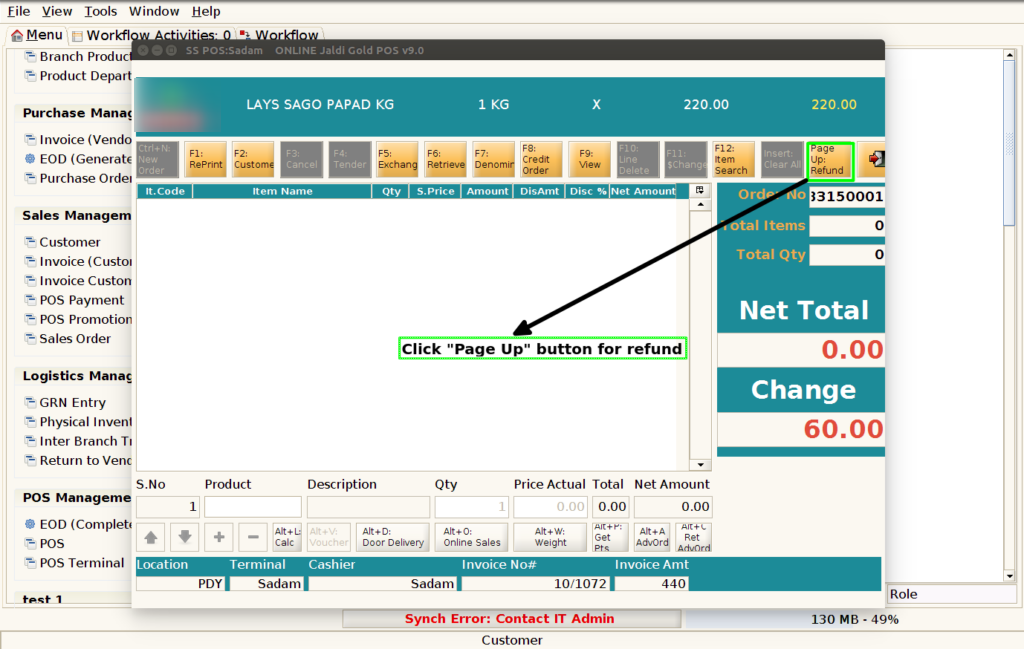Click item table scroll-down arrow

(700, 465)
